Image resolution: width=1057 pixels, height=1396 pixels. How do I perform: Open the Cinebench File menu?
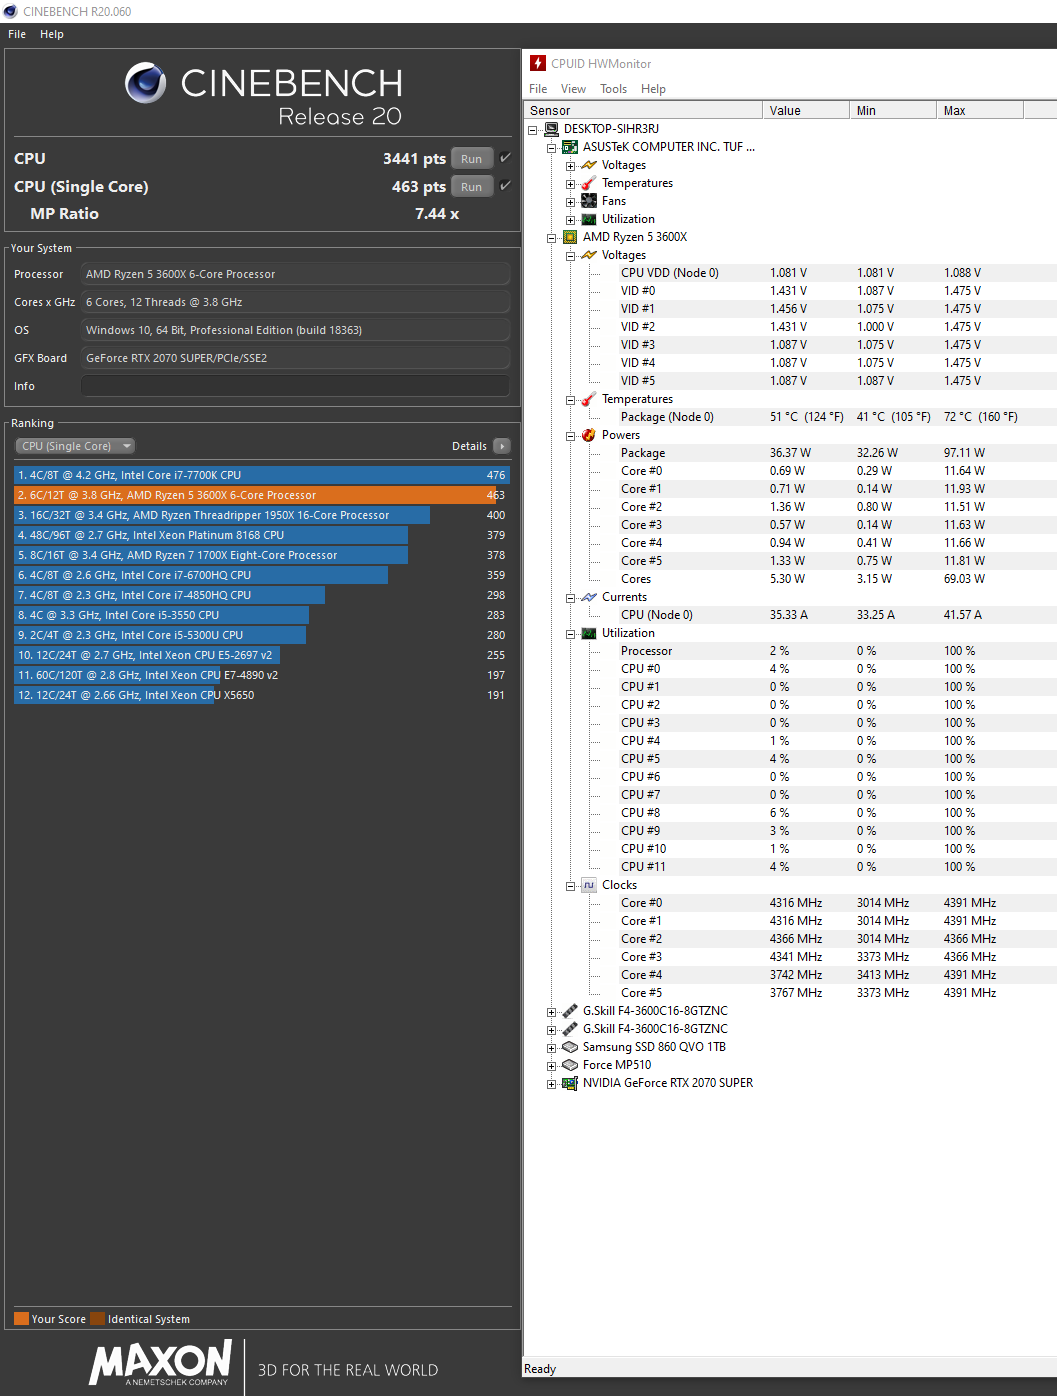pos(17,34)
